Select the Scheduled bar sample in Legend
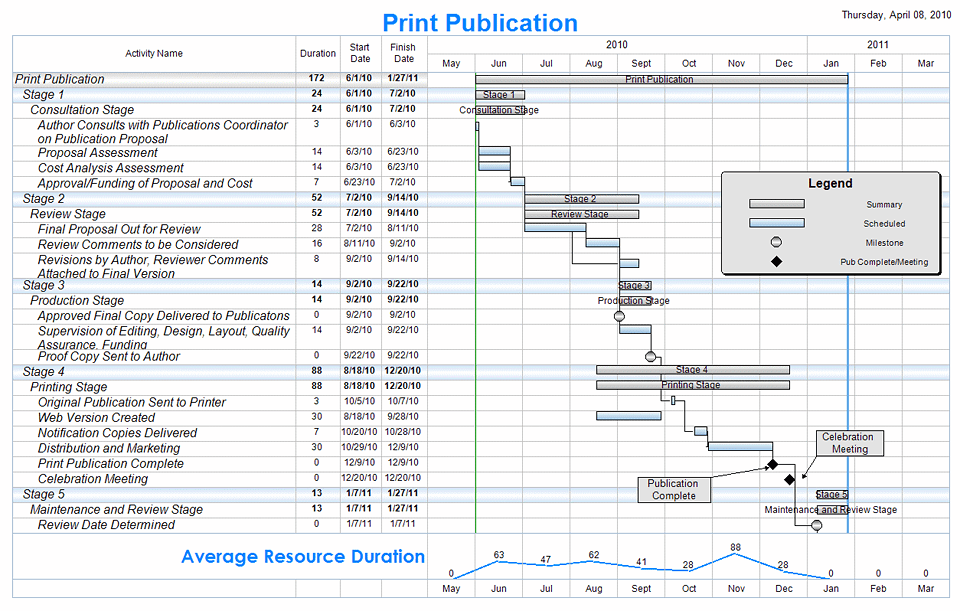Image resolution: width=960 pixels, height=611 pixels. point(776,224)
